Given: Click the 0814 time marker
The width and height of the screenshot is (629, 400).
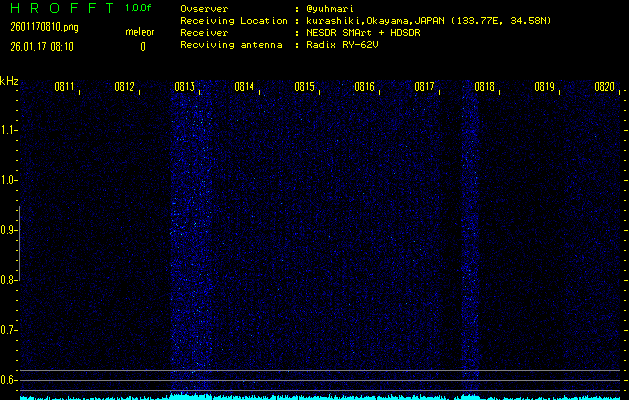Looking at the screenshot, I should (244, 87).
